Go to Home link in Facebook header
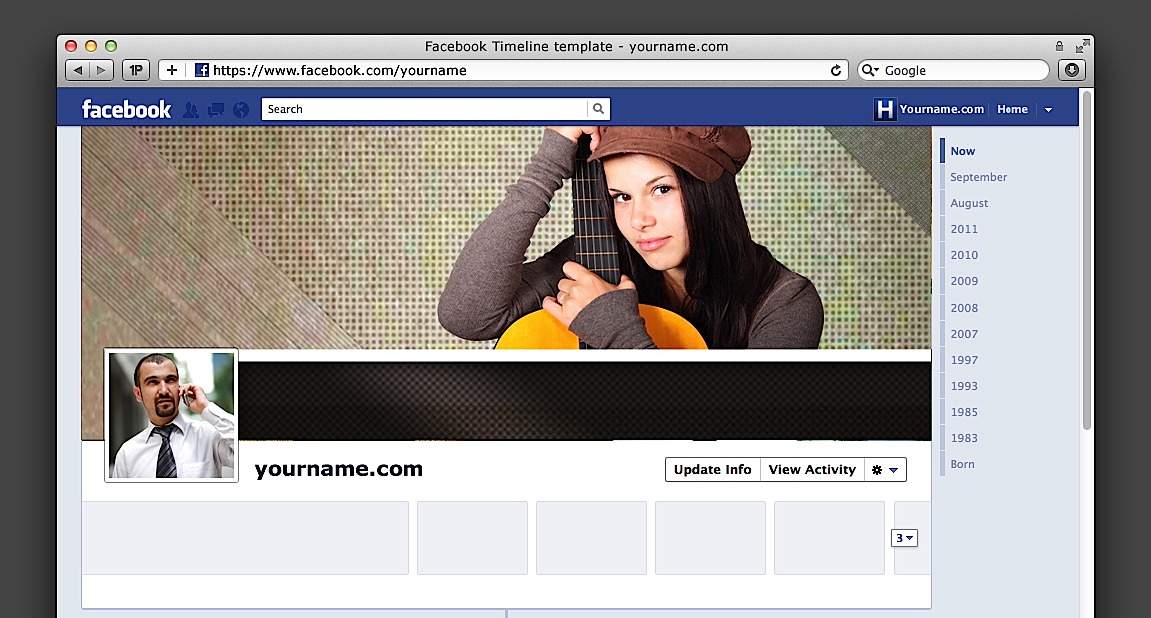 1012,109
